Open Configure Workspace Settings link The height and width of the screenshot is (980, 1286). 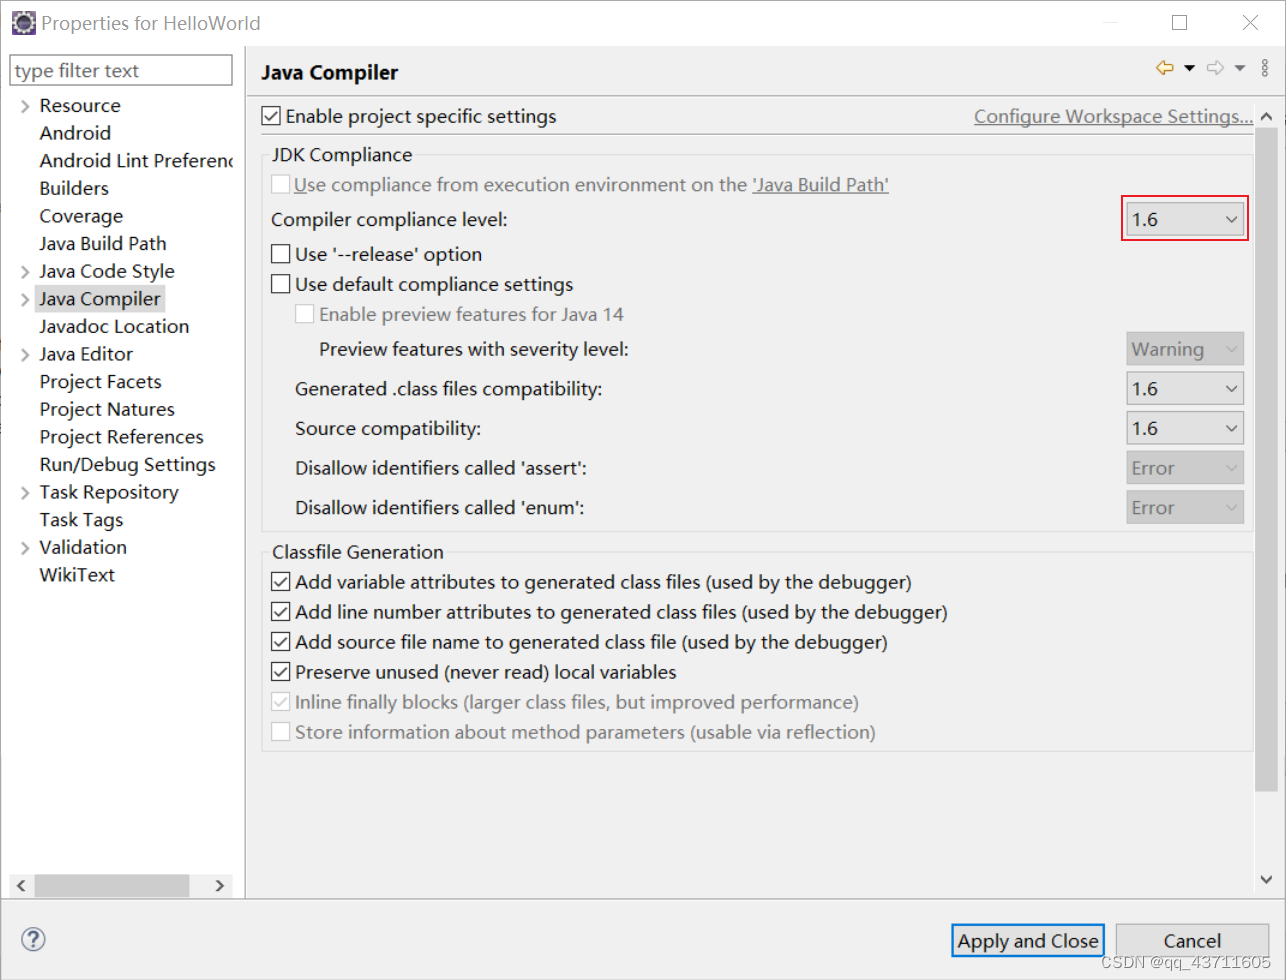coord(1113,116)
